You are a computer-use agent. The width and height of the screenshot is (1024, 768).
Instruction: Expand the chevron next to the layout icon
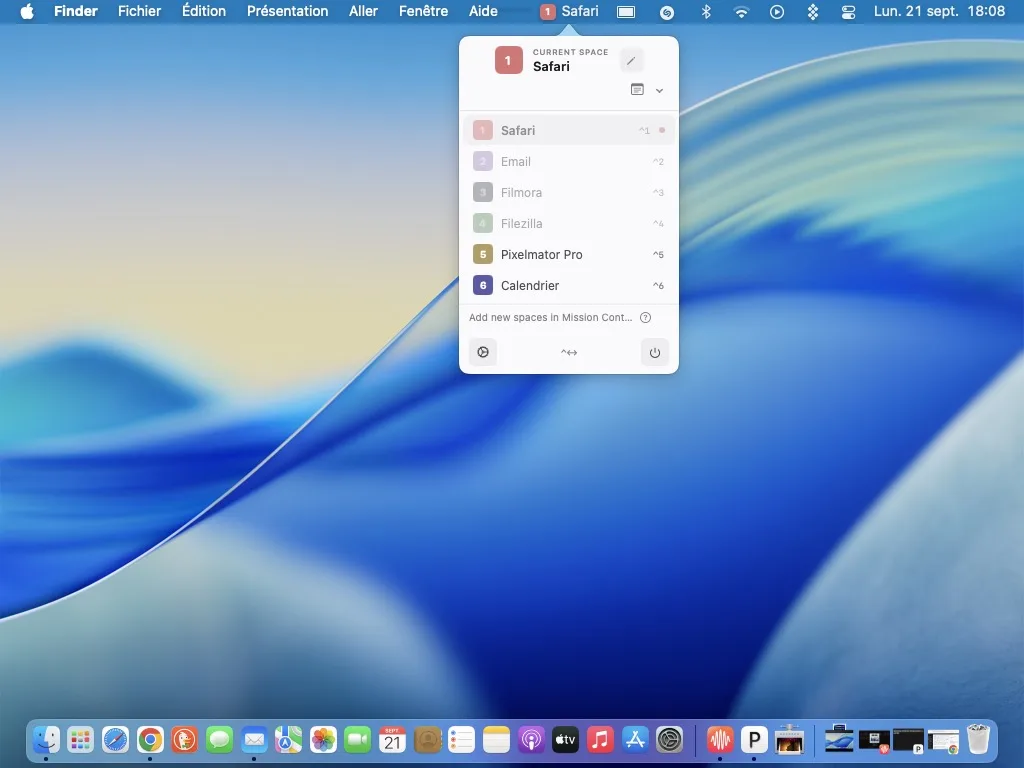pos(660,91)
